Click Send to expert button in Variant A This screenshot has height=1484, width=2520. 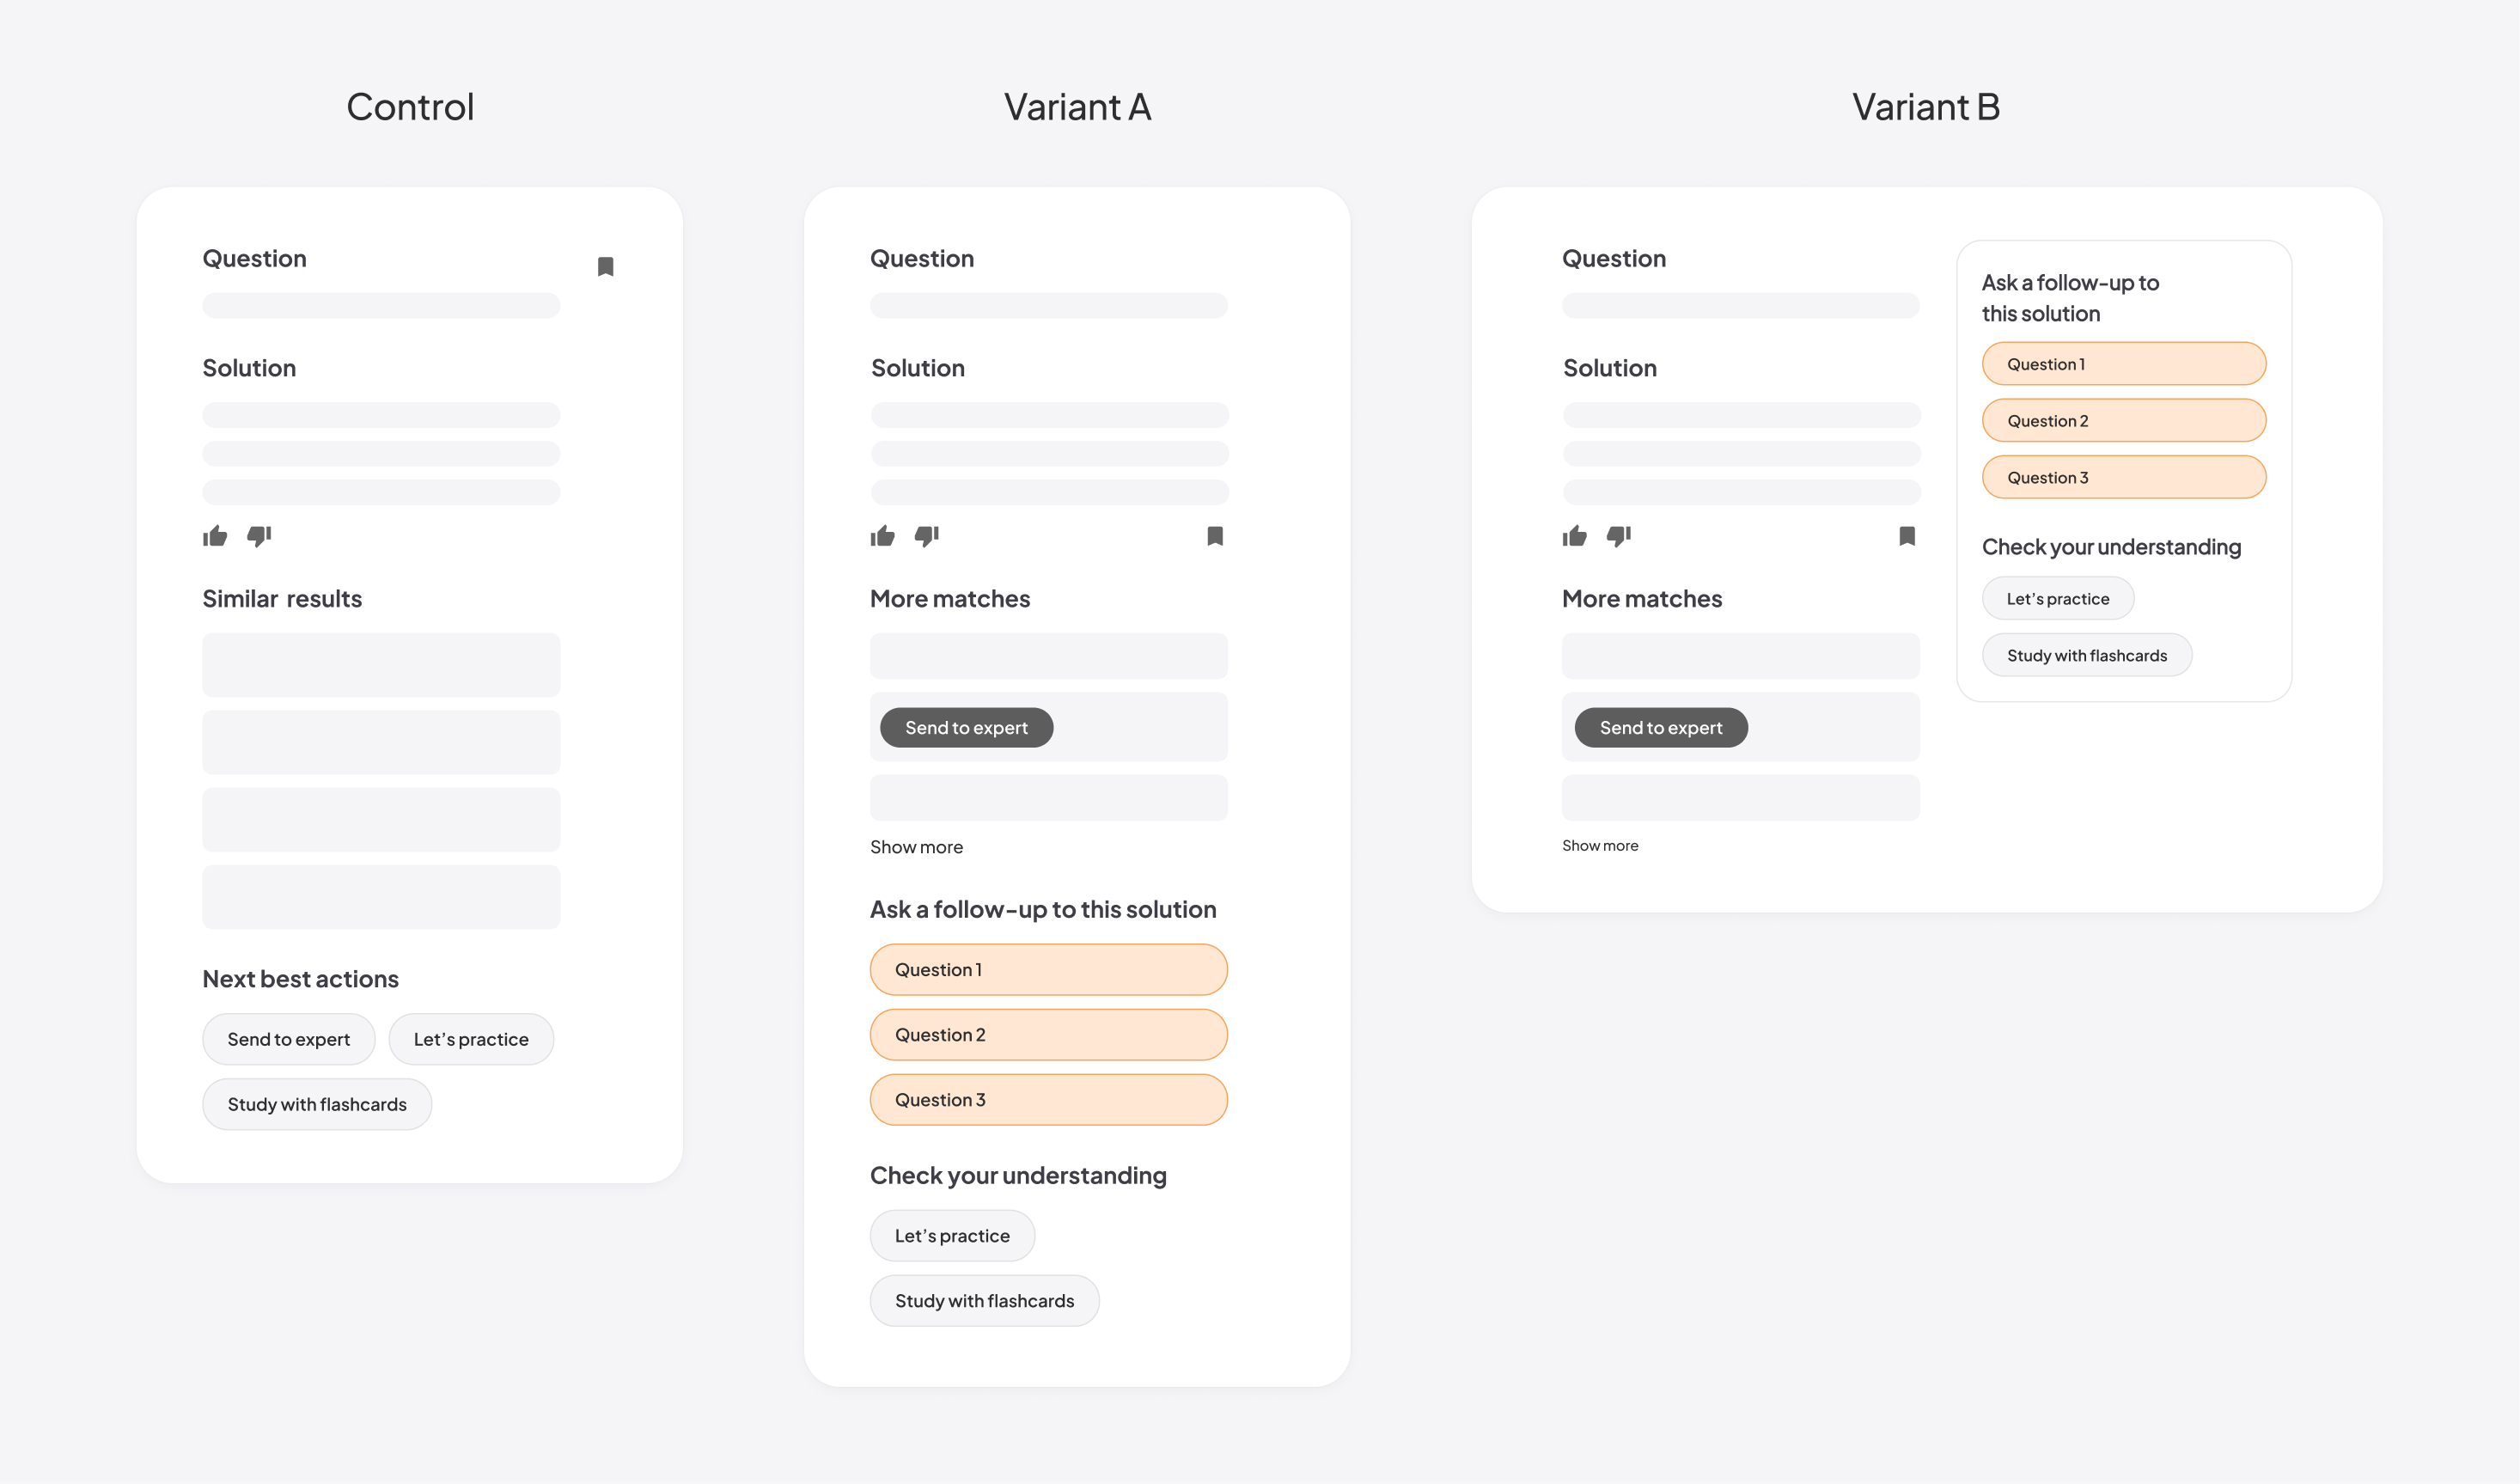(966, 726)
